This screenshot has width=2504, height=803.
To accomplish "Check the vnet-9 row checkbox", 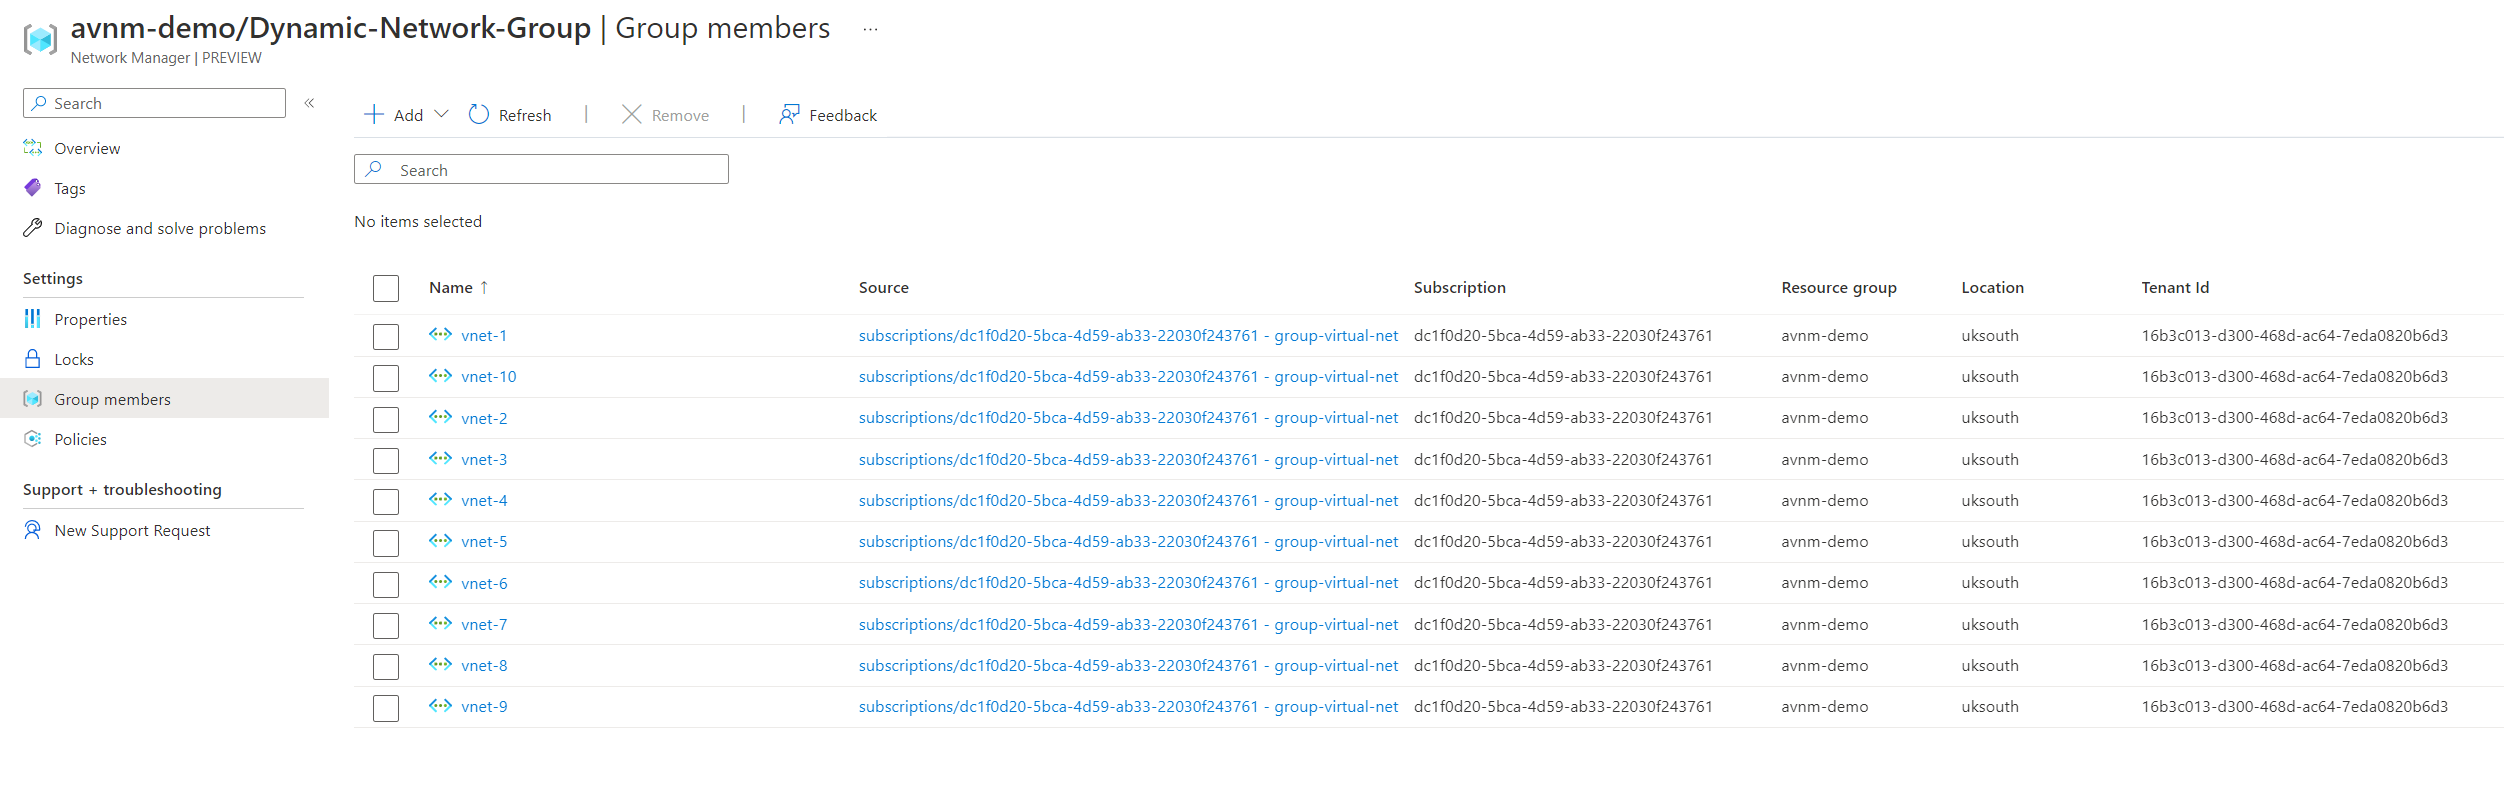I will click(386, 708).
